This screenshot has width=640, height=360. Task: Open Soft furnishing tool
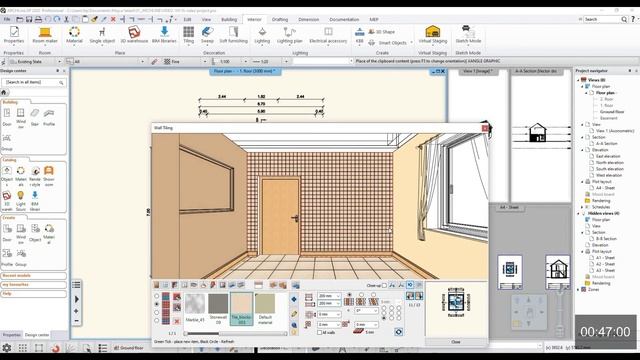coord(233,35)
